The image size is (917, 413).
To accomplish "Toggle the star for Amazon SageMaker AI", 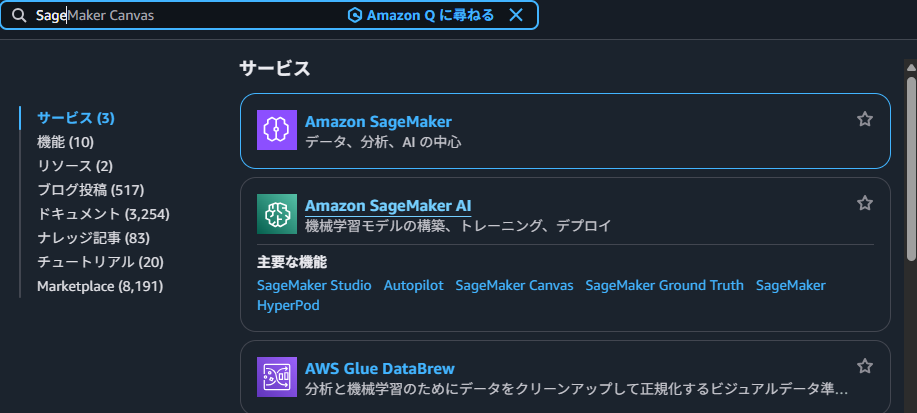I will tap(865, 203).
